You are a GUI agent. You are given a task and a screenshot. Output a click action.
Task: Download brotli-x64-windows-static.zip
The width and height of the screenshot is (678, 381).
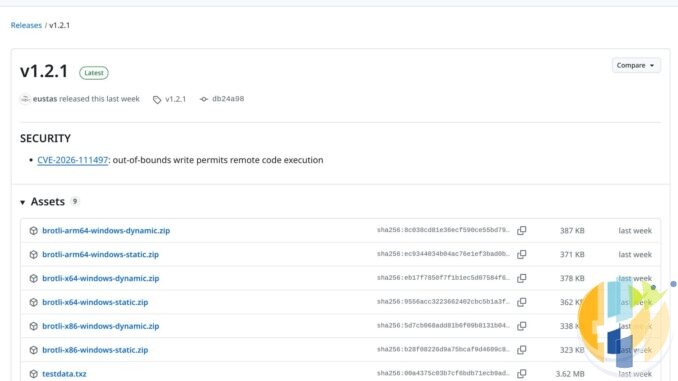[95, 302]
